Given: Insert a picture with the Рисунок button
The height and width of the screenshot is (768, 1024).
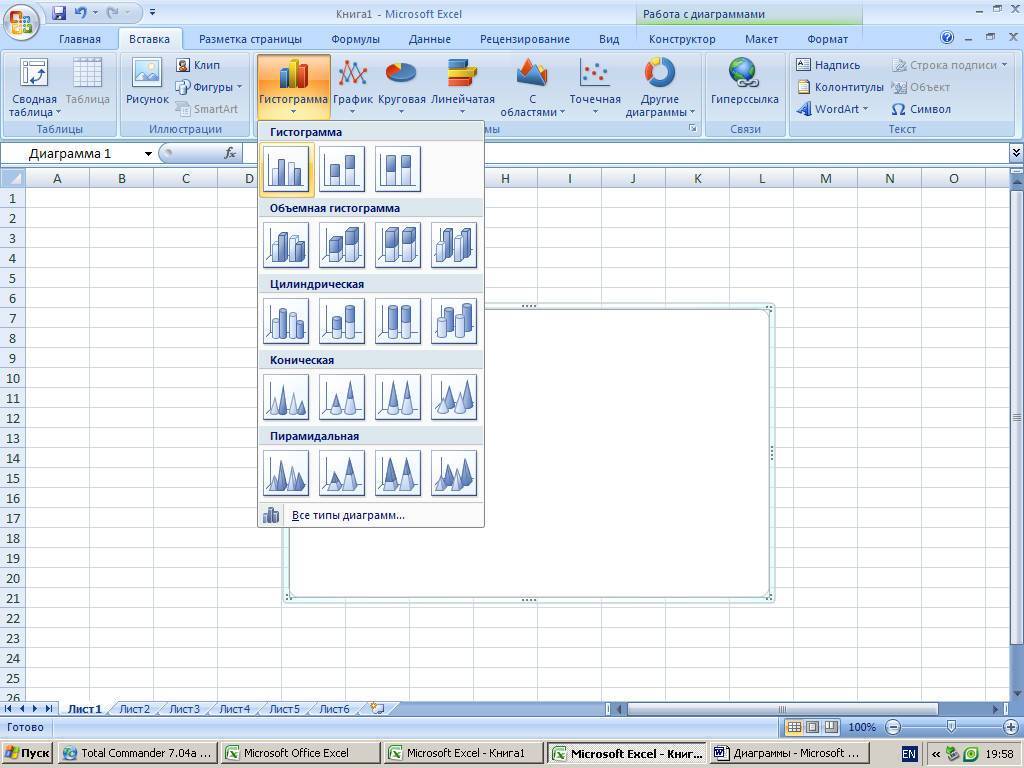Looking at the screenshot, I should 147,82.
